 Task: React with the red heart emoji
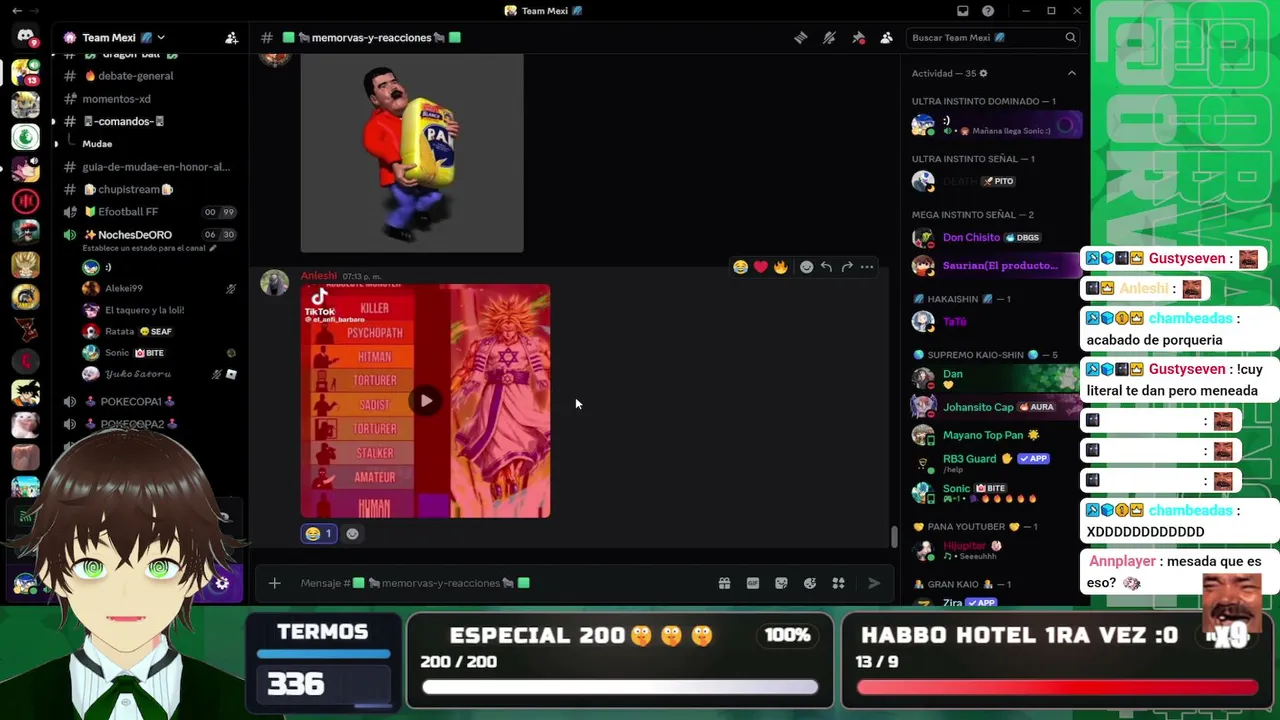click(x=760, y=267)
